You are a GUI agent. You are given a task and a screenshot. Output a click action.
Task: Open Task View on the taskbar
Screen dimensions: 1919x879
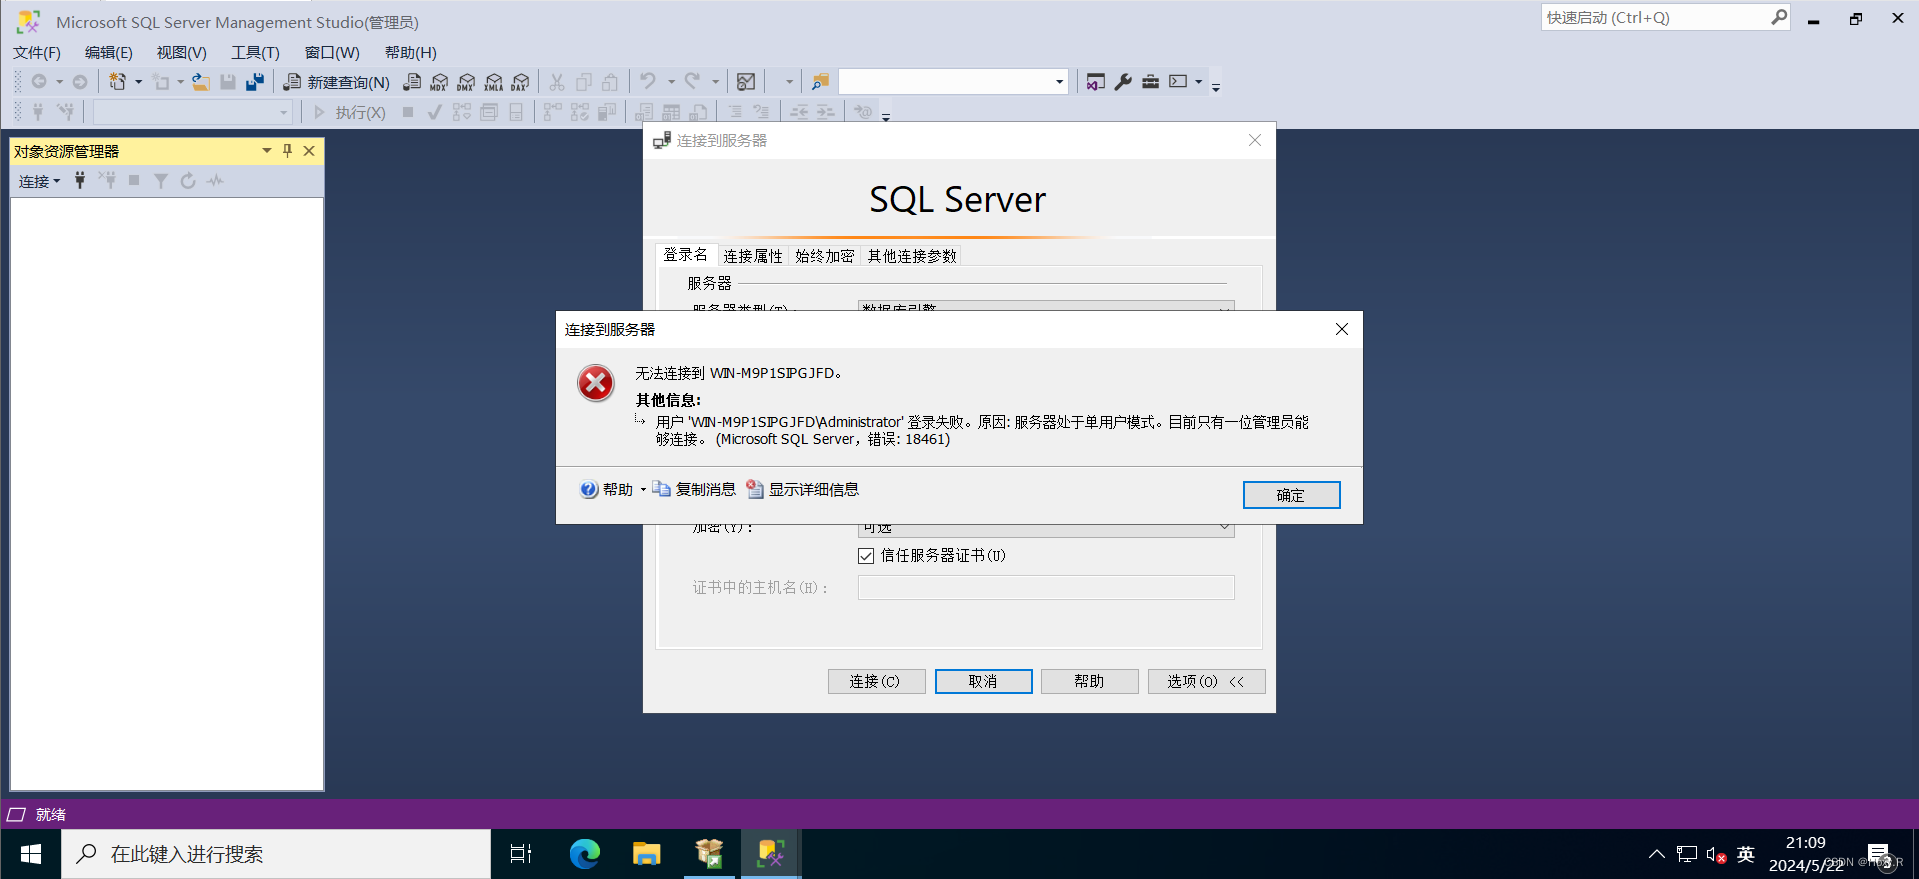pyautogui.click(x=521, y=854)
